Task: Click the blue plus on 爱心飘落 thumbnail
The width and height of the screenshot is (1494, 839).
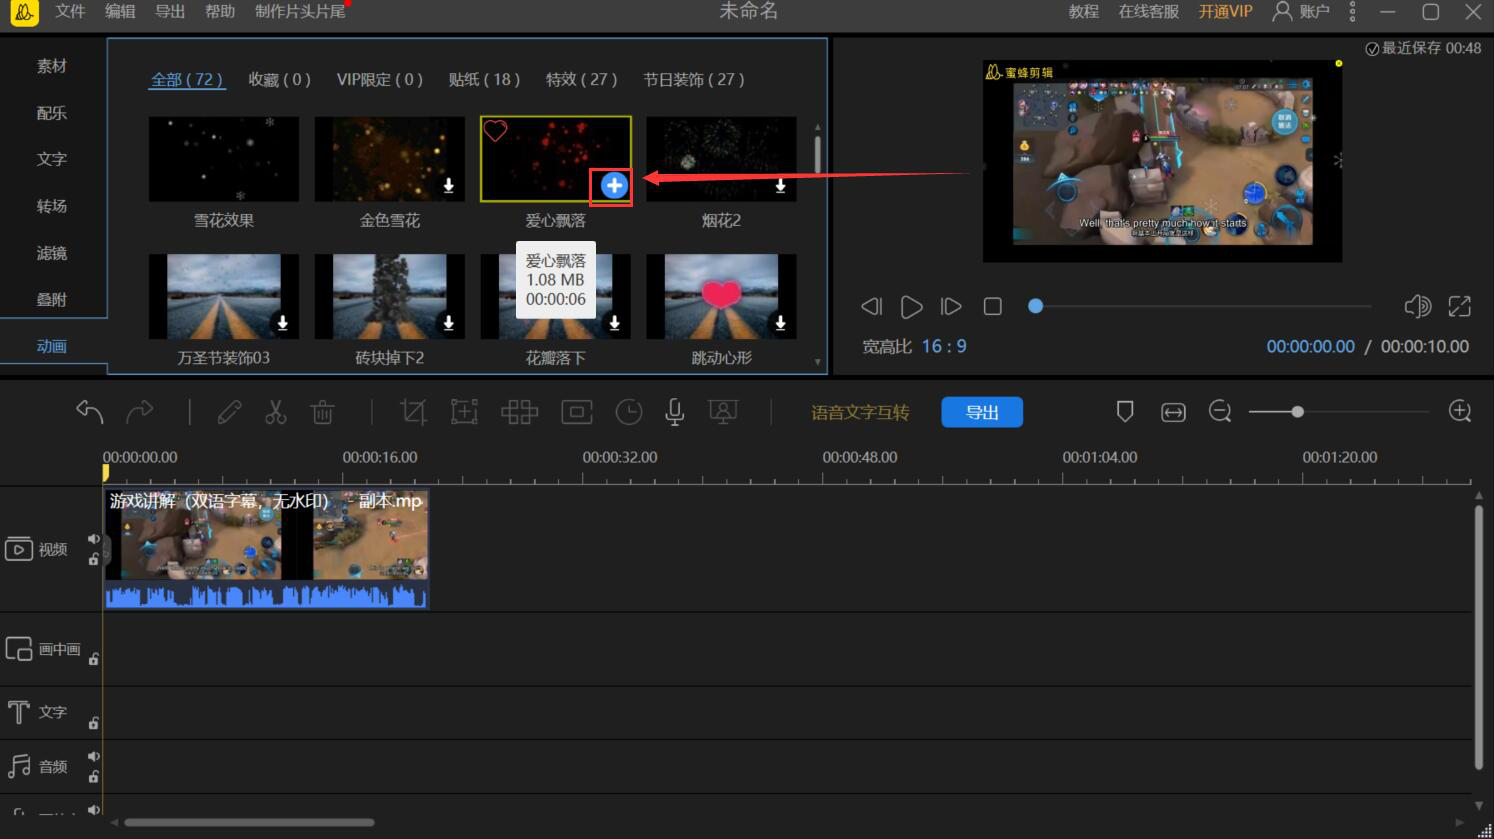Action: click(x=614, y=185)
